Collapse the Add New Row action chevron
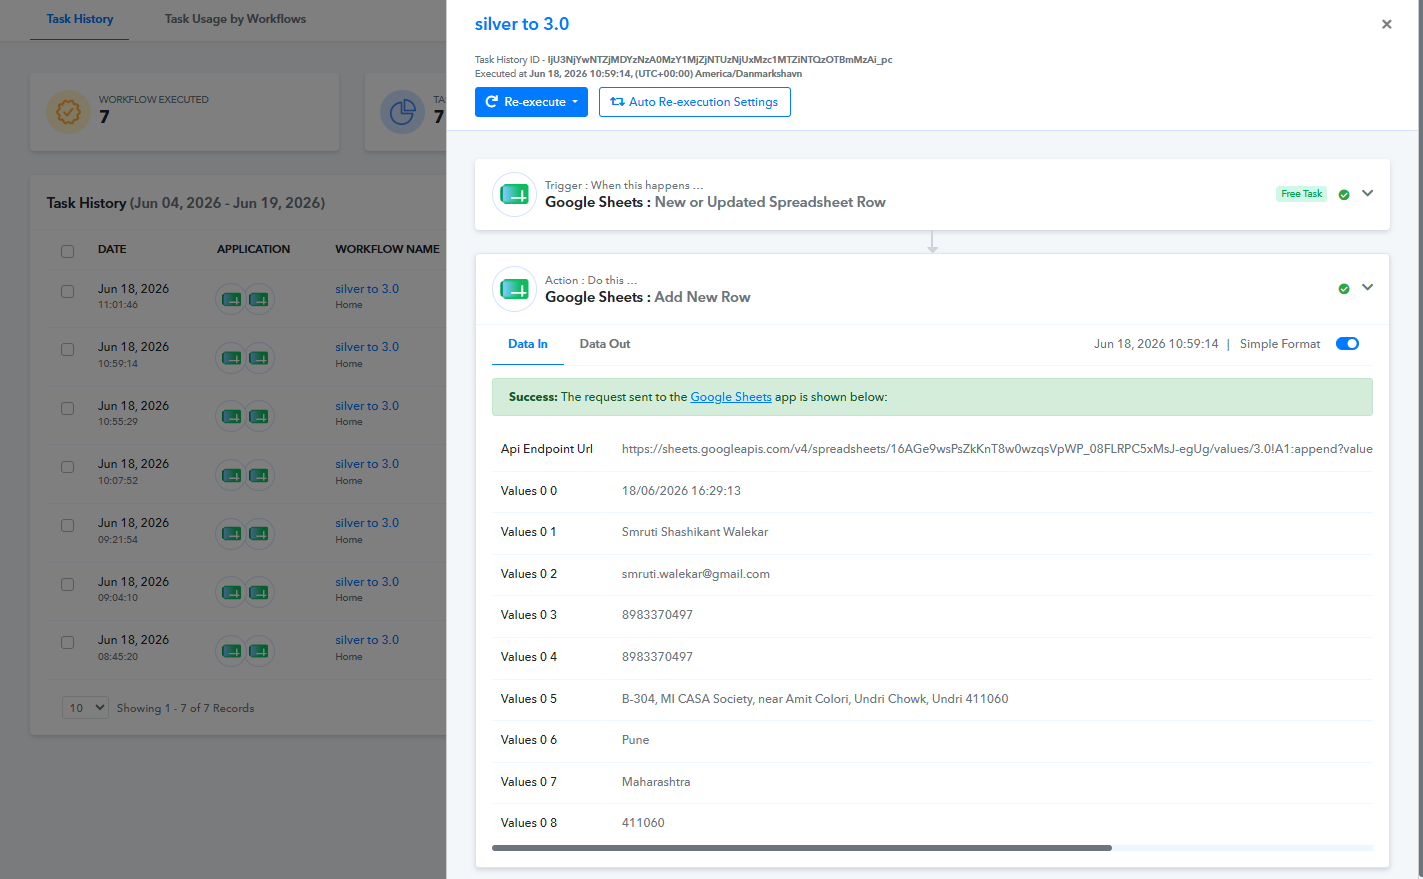Viewport: 1423px width, 879px height. tap(1368, 288)
